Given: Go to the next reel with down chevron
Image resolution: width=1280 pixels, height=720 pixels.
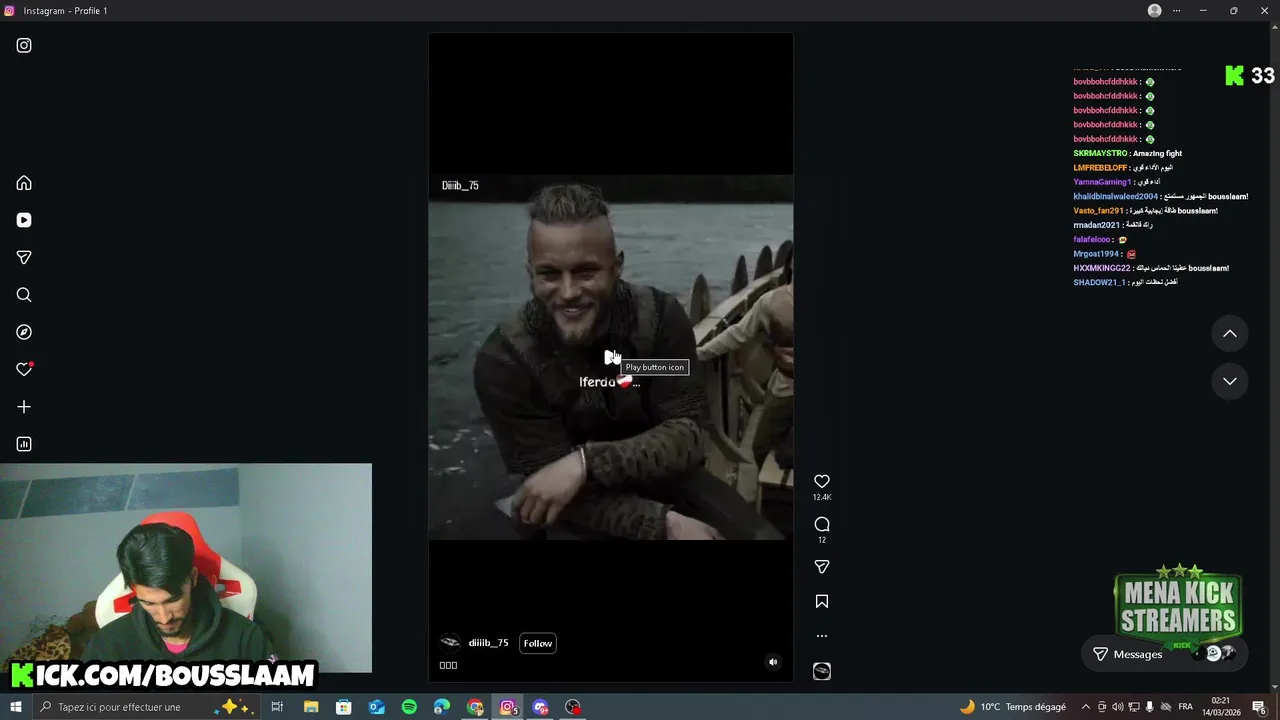Looking at the screenshot, I should point(1230,381).
